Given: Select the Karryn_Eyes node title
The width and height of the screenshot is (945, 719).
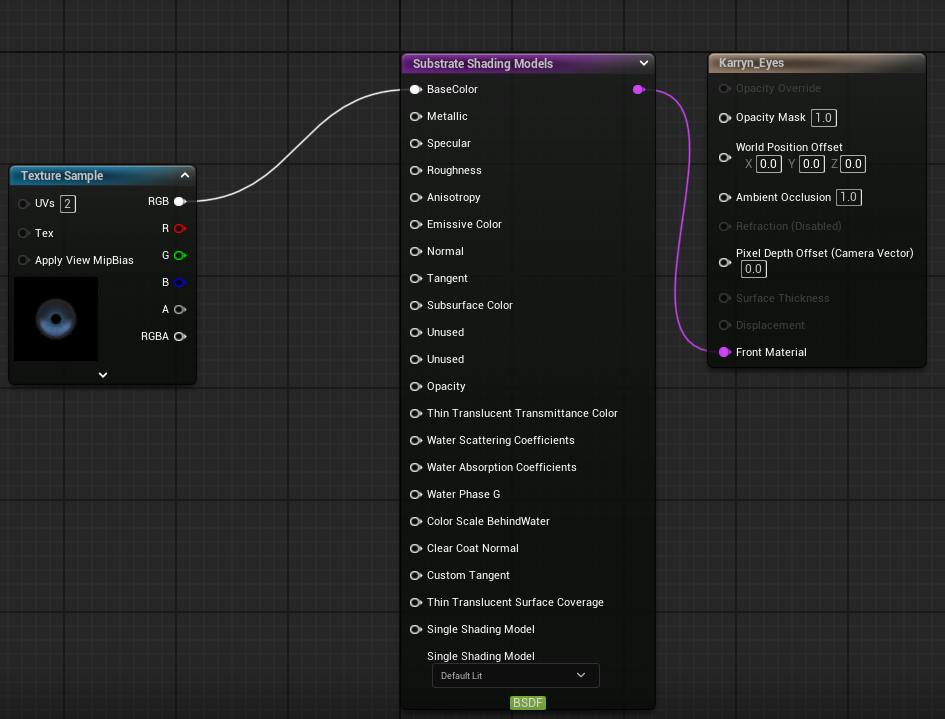Looking at the screenshot, I should pyautogui.click(x=751, y=63).
